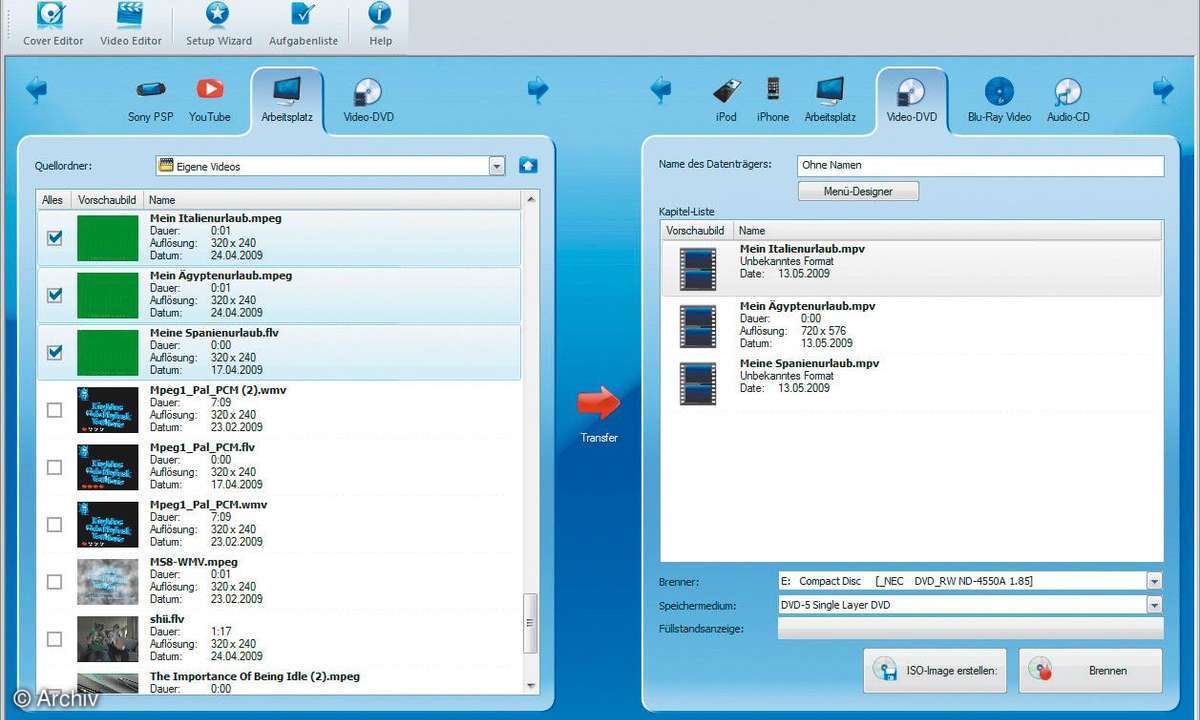The width and height of the screenshot is (1200, 720).
Task: Select Sony PSP as source device
Action: click(x=151, y=100)
